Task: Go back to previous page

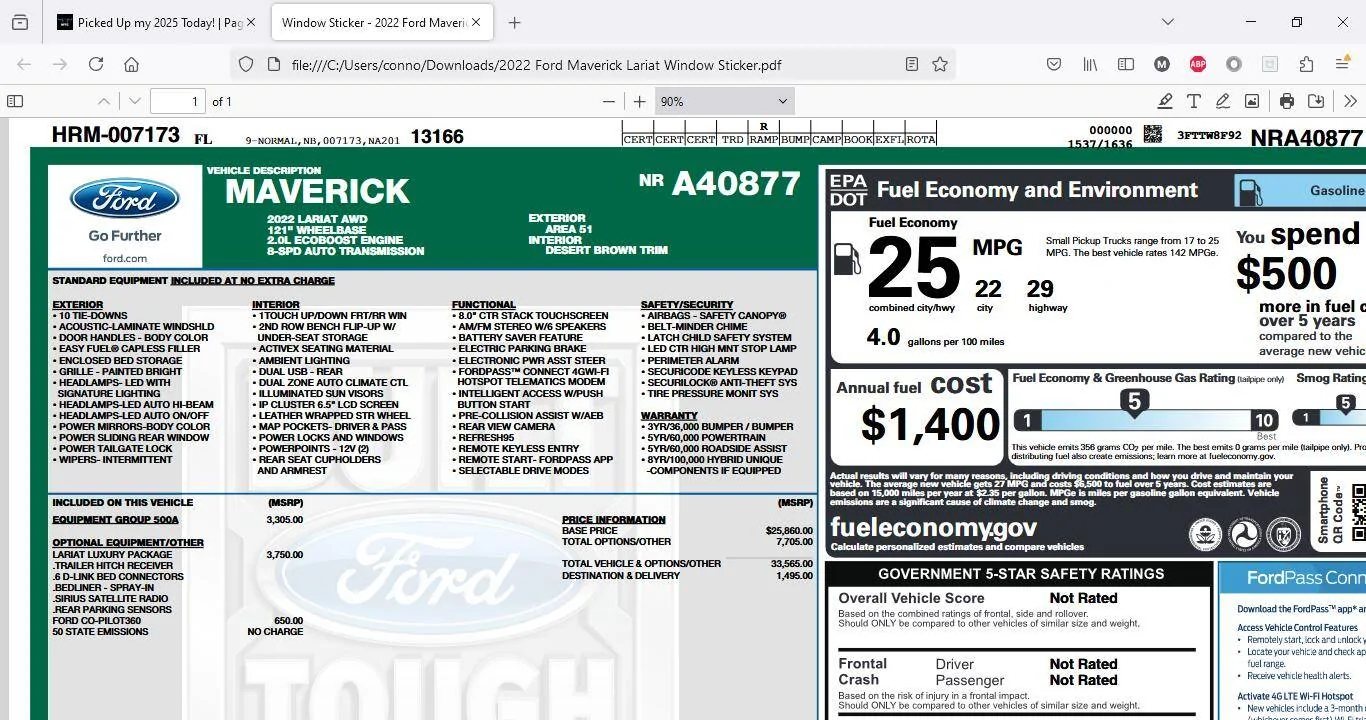Action: point(24,64)
